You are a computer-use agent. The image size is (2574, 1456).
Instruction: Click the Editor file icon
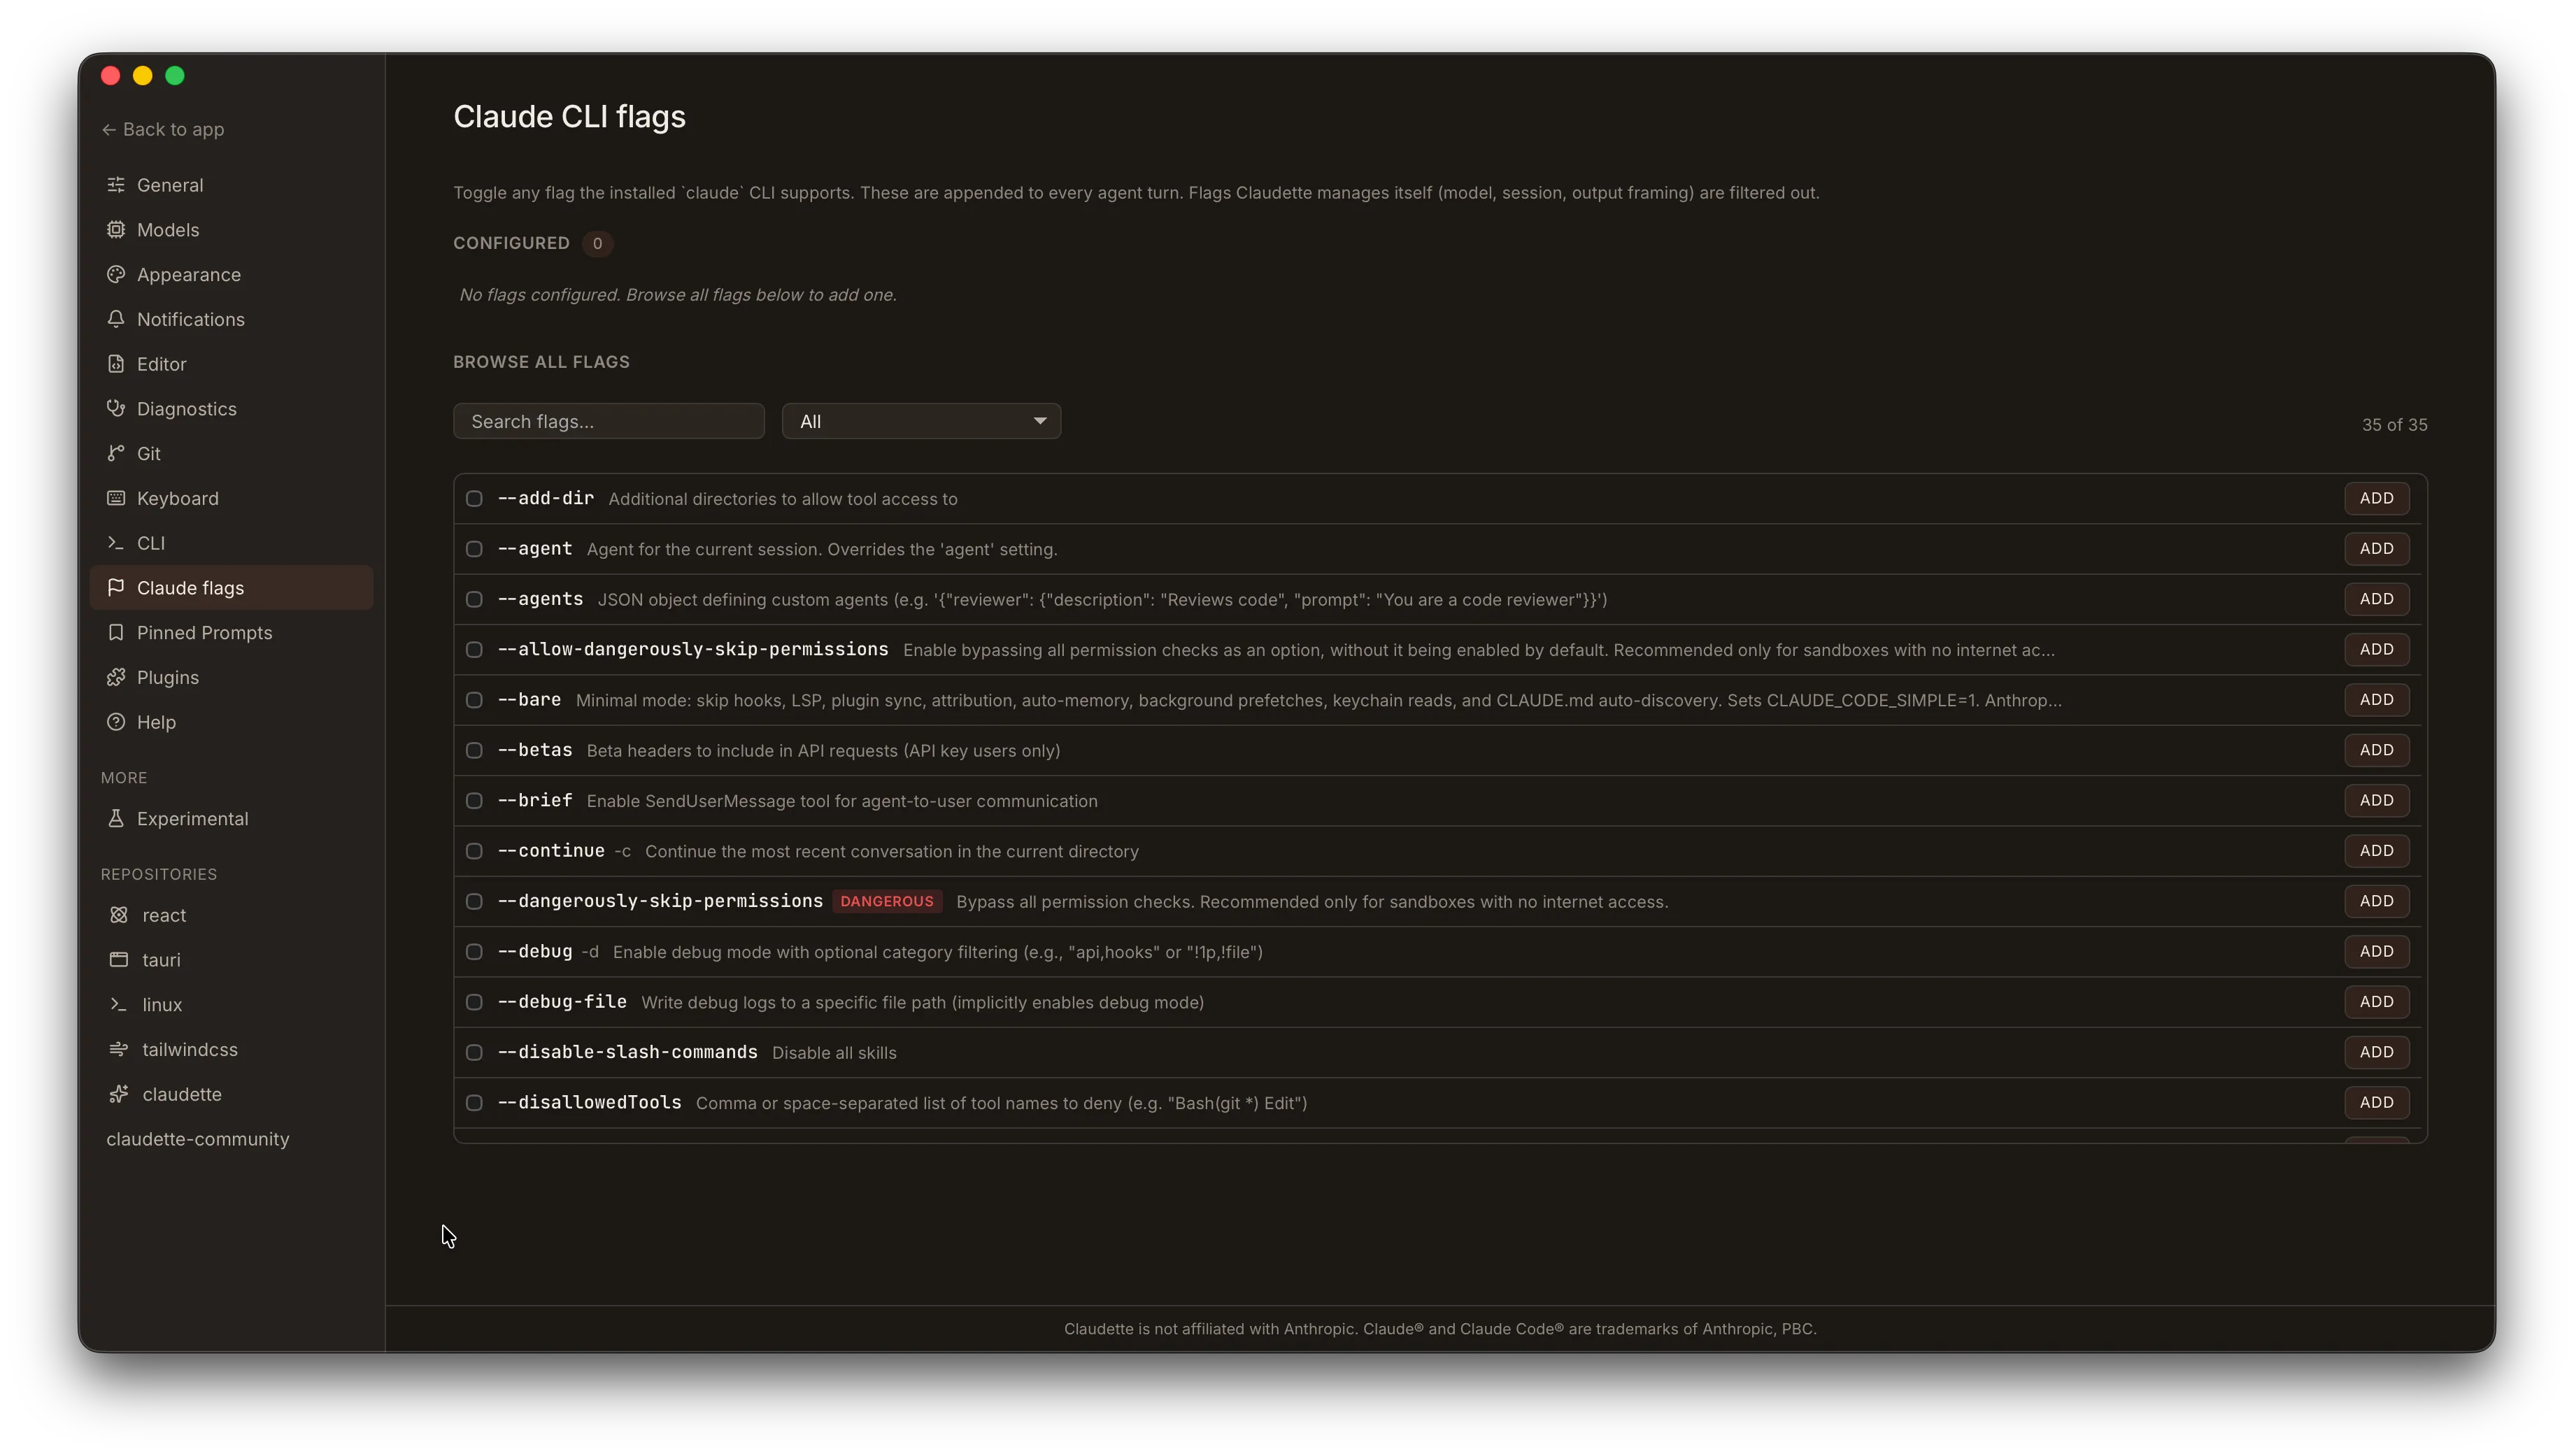pyautogui.click(x=116, y=364)
